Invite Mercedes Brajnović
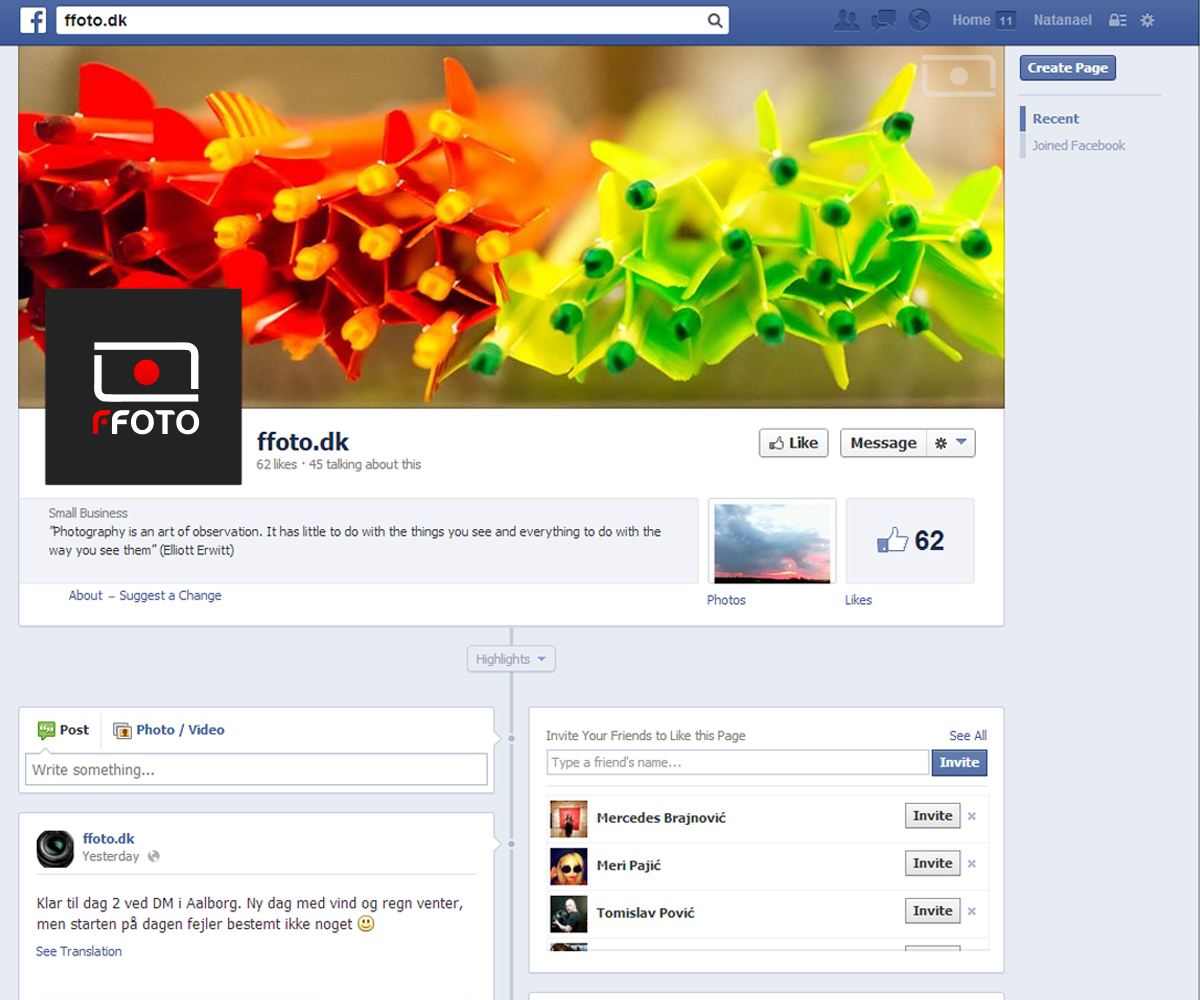This screenshot has width=1200, height=1000. pos(932,816)
